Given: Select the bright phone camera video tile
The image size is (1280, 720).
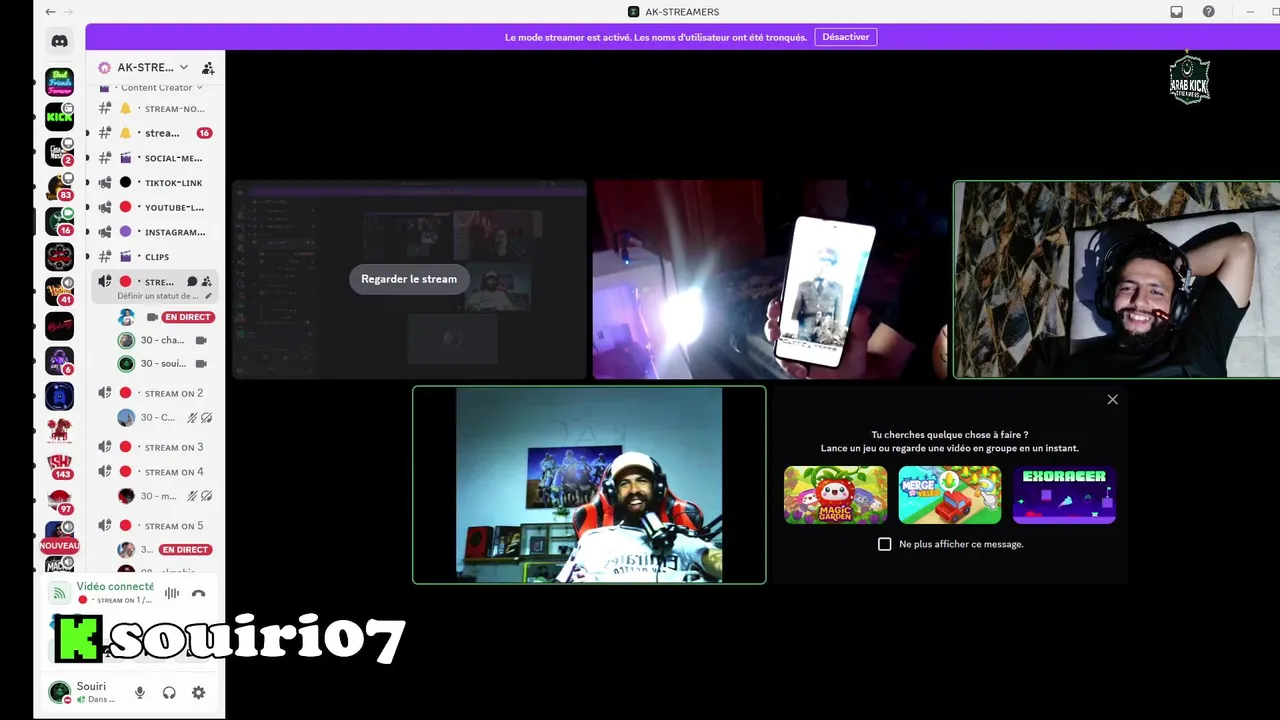Looking at the screenshot, I should [x=770, y=280].
